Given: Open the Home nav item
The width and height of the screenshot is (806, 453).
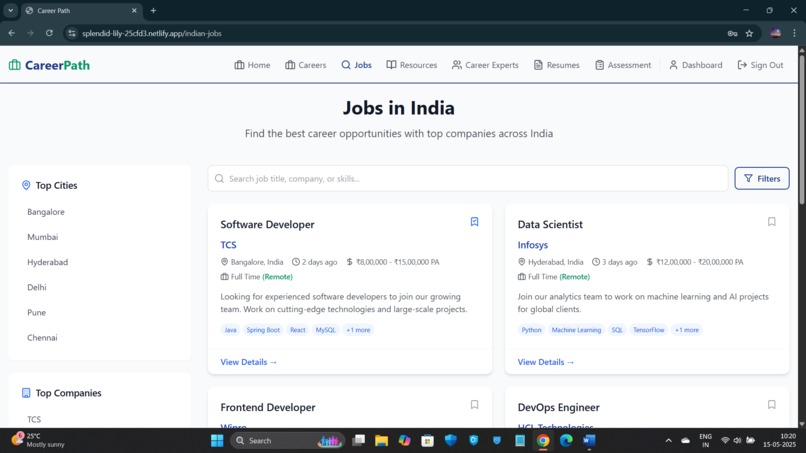Looking at the screenshot, I should click(x=252, y=65).
